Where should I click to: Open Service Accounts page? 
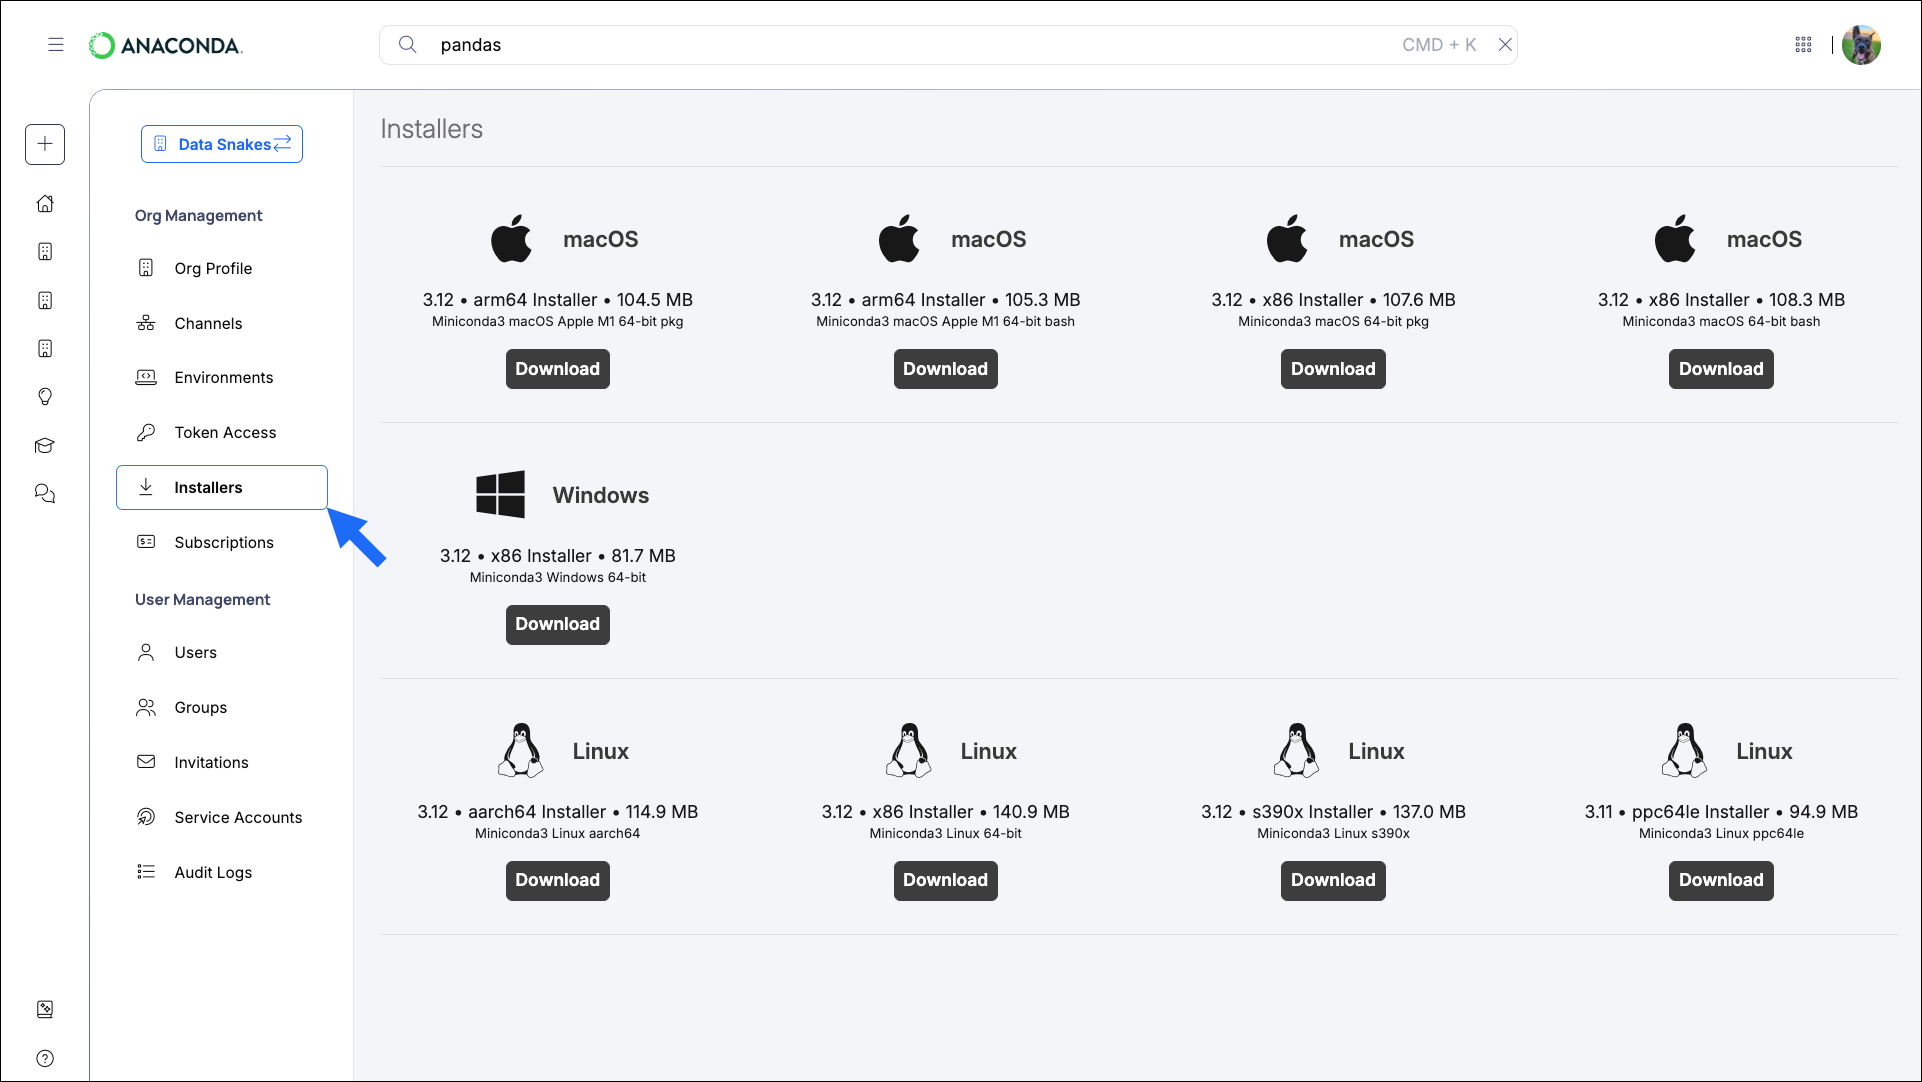coord(222,817)
